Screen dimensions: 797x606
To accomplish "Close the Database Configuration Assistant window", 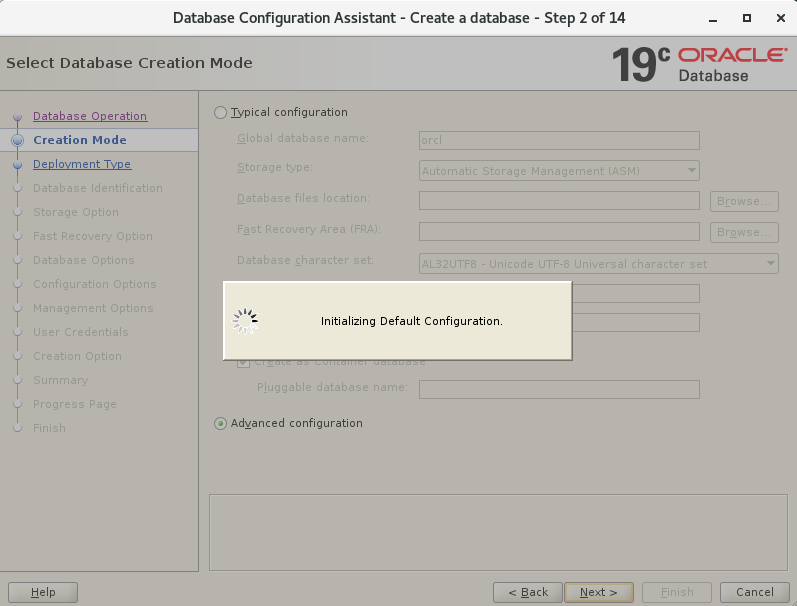I will pos(781,18).
